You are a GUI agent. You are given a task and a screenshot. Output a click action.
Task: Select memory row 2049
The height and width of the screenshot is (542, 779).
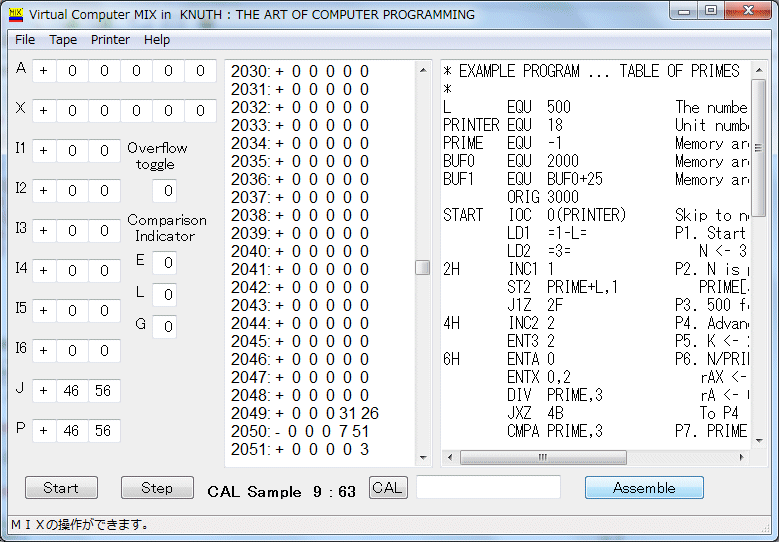coord(305,413)
